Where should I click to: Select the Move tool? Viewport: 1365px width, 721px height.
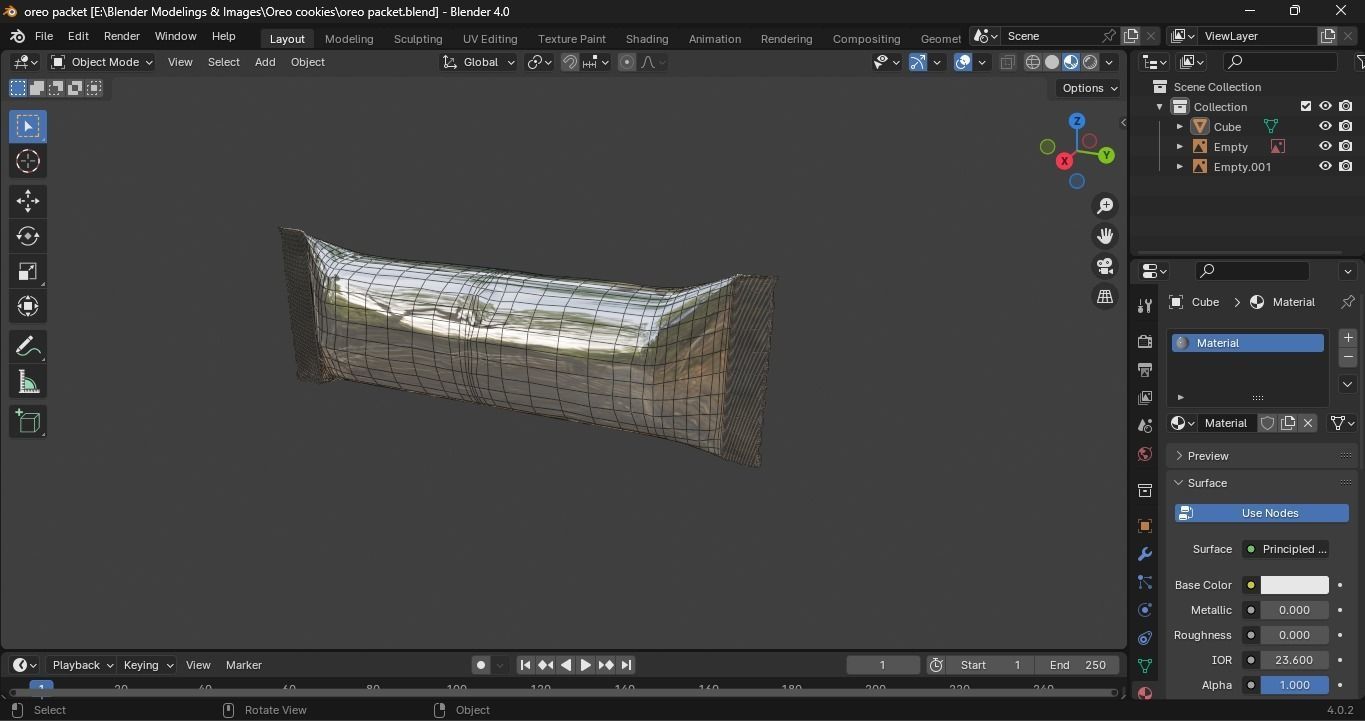coord(28,201)
